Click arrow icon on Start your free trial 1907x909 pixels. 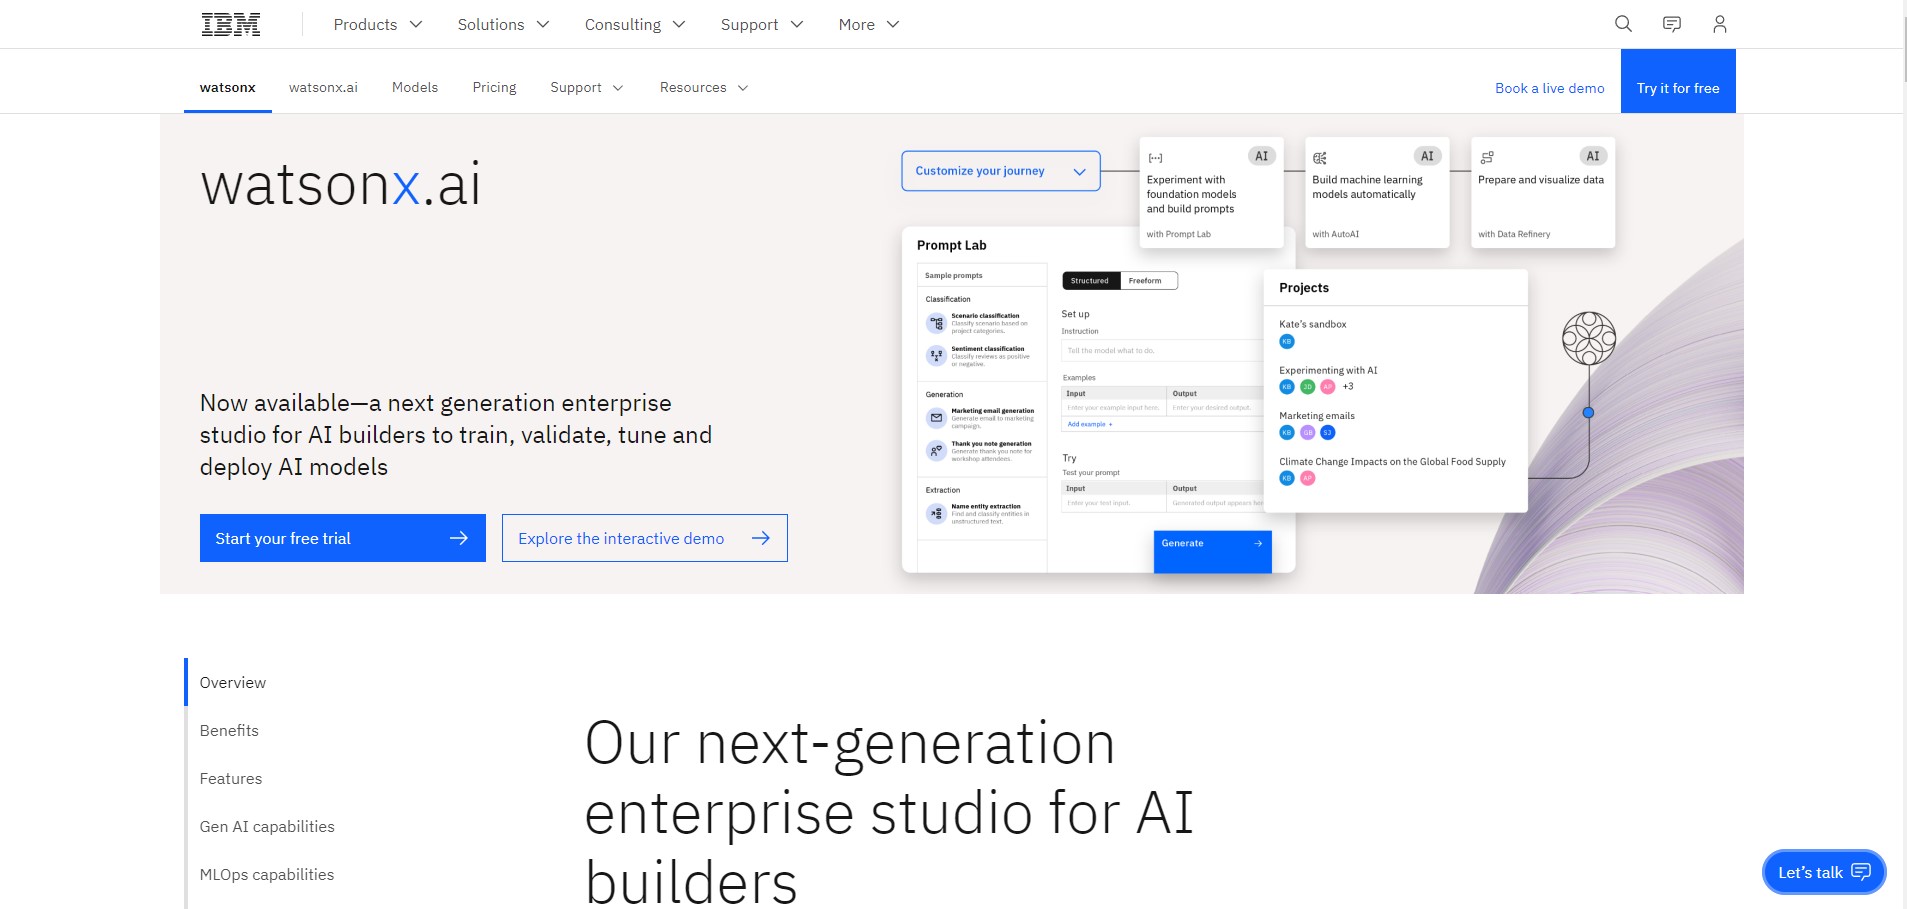(459, 538)
